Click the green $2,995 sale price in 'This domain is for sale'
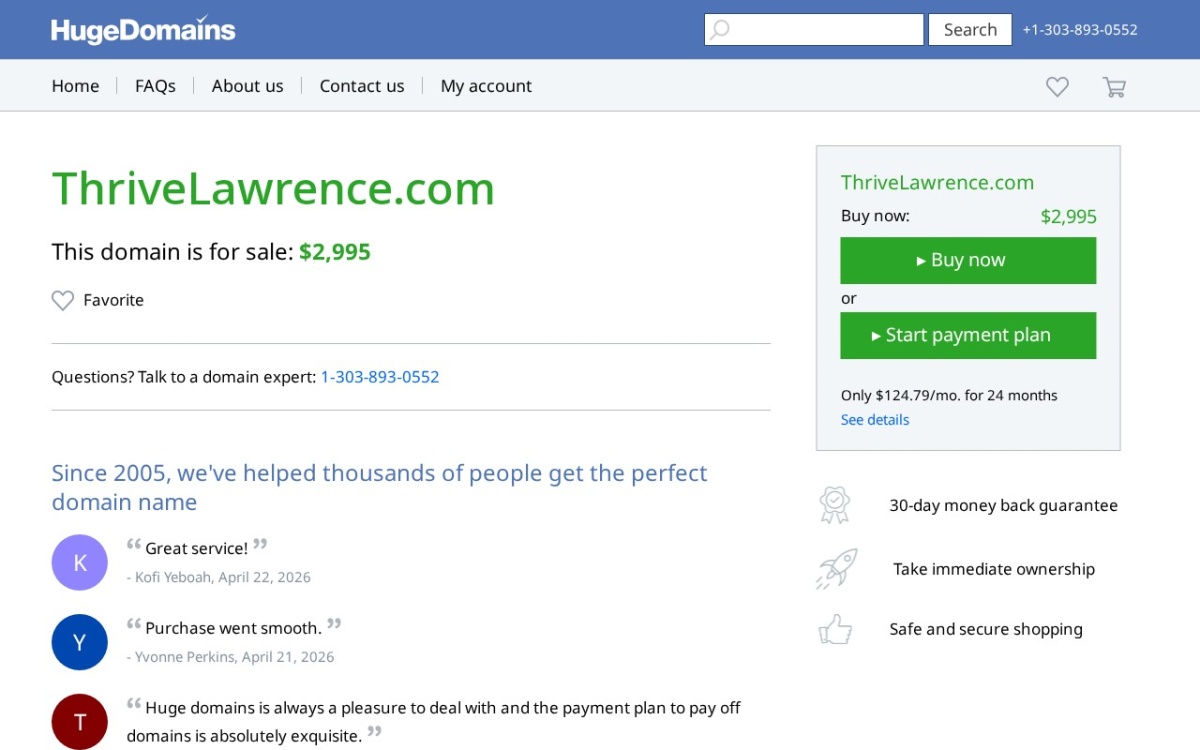1200x750 pixels. point(335,252)
